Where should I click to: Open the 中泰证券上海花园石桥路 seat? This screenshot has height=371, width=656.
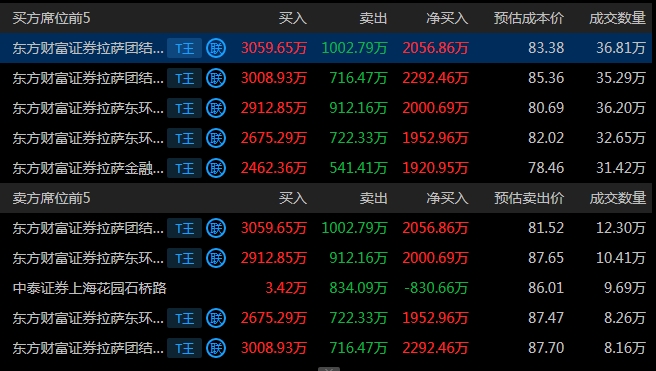coord(90,288)
